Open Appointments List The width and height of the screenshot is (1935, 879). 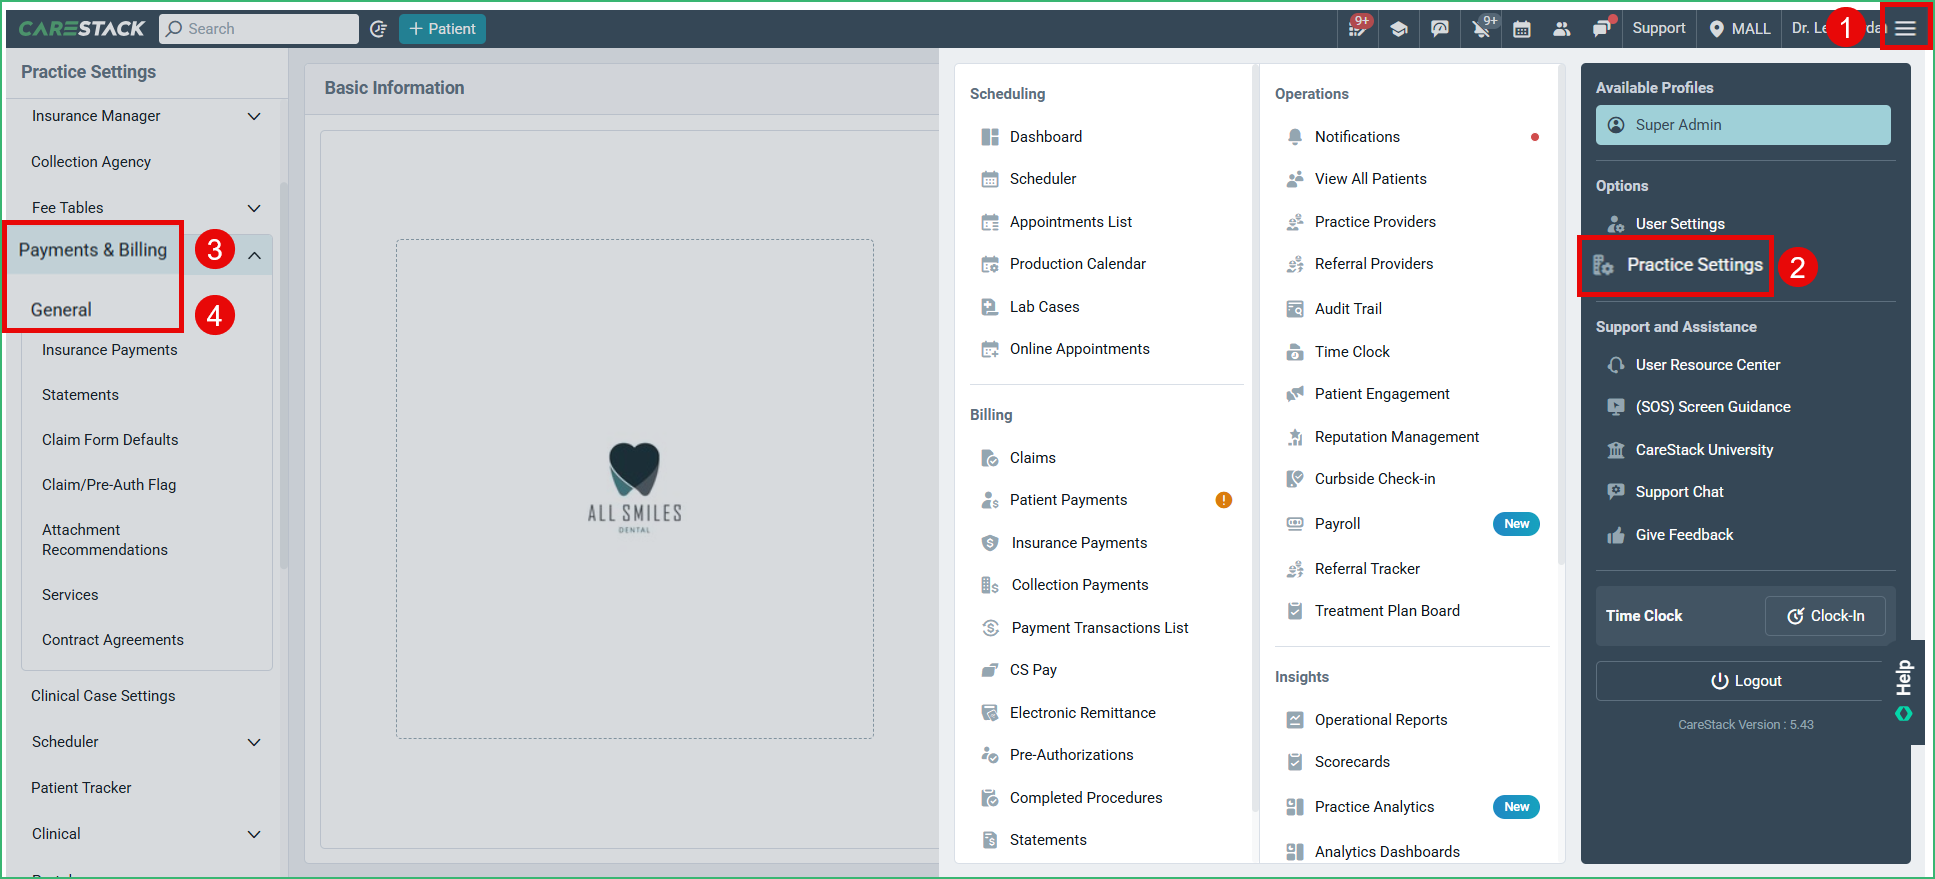coord(1071,222)
